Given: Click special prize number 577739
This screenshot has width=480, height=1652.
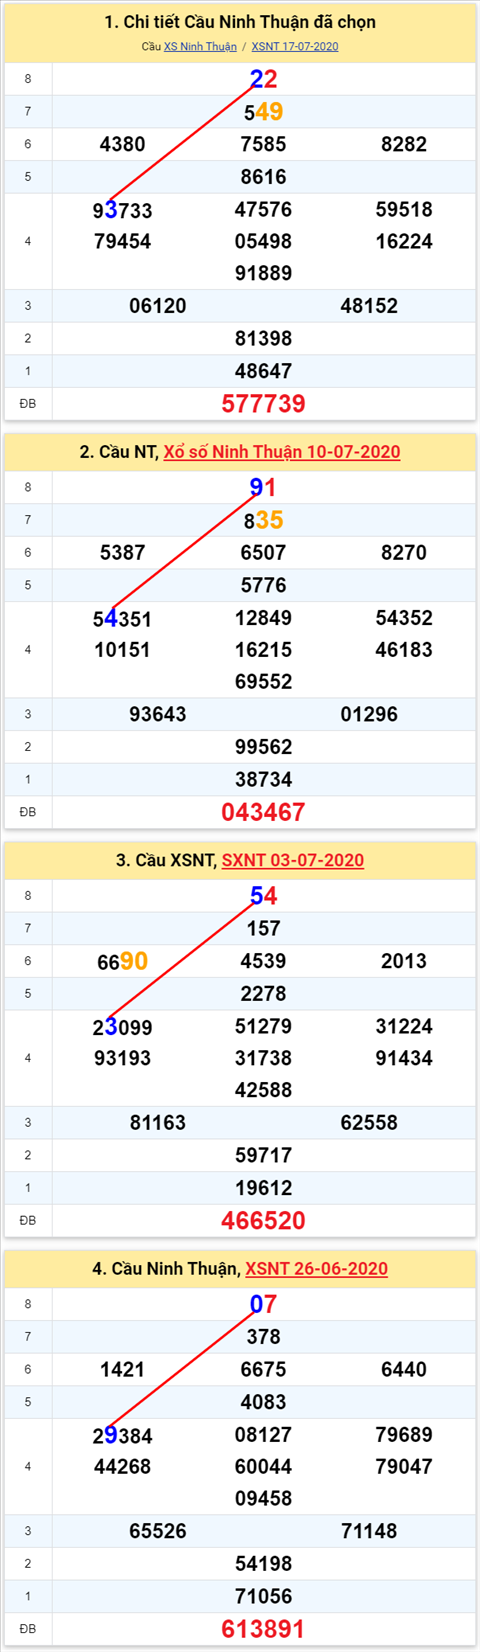Looking at the screenshot, I should [263, 404].
